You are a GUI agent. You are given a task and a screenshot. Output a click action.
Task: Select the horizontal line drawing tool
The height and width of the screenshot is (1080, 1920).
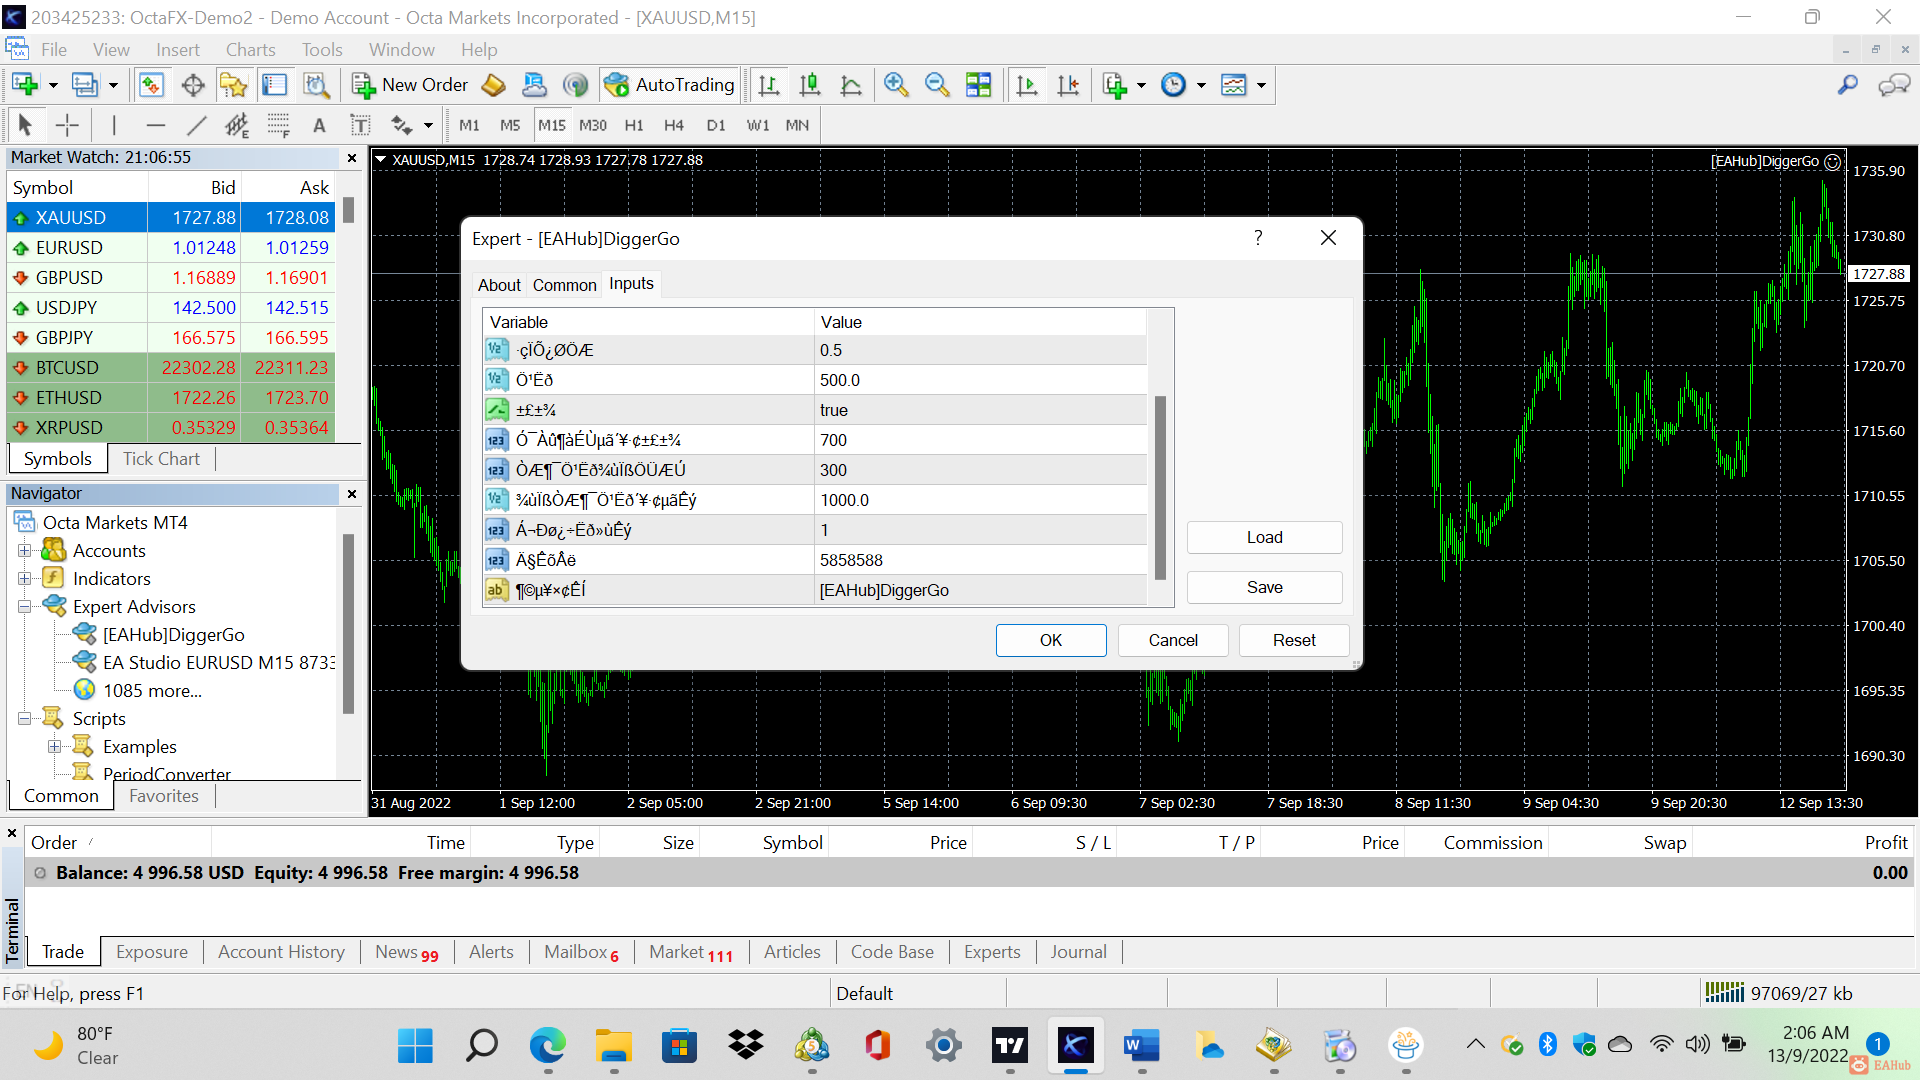click(x=155, y=125)
